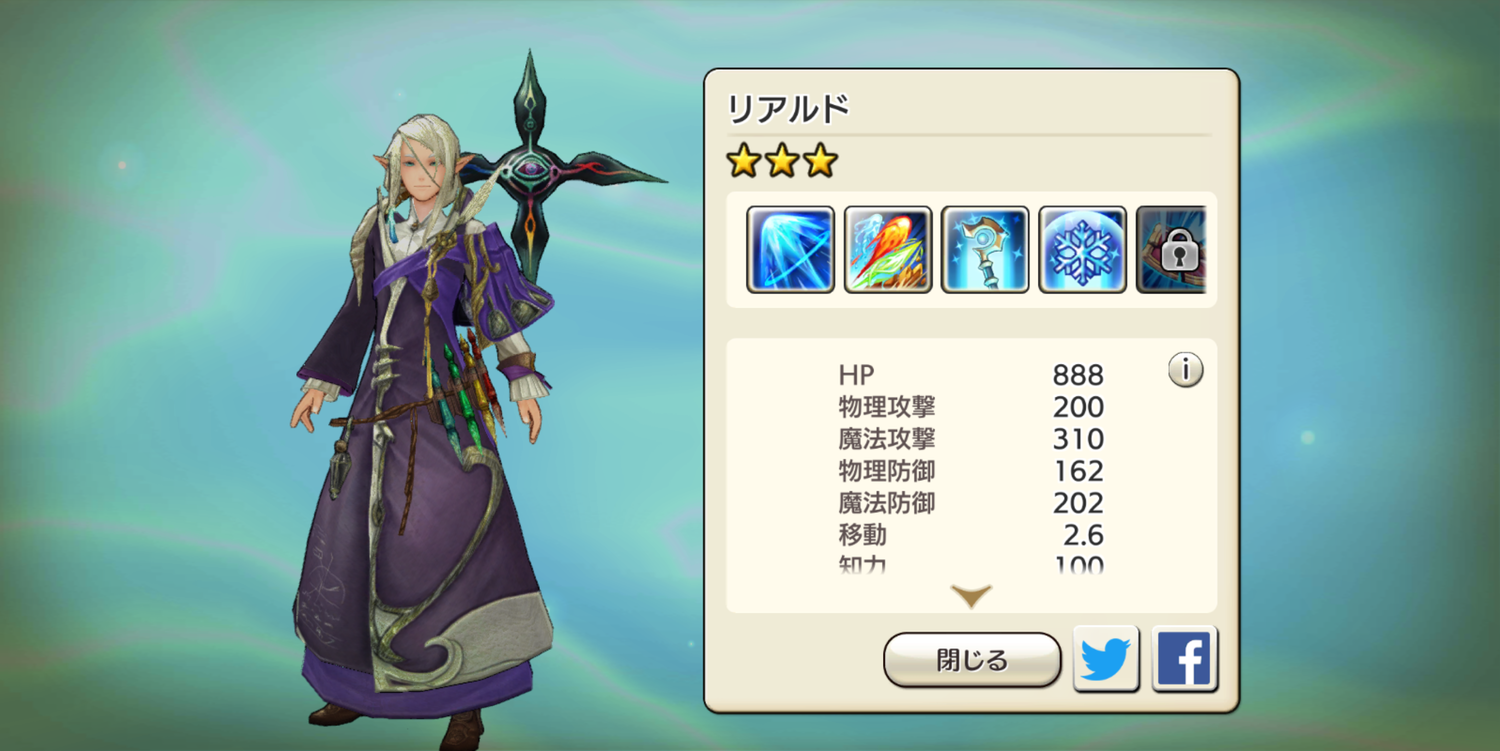Select the character name リアルド
1500x751 pixels.
coord(788,108)
